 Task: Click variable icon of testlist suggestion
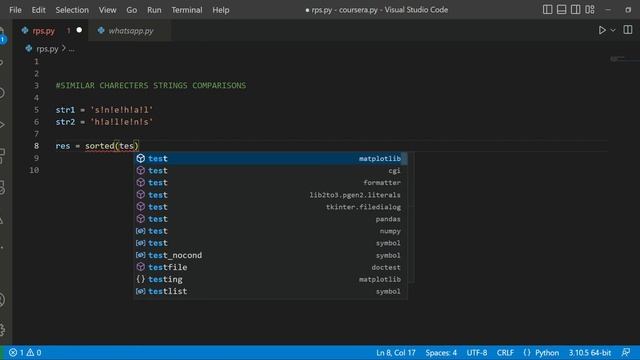click(x=140, y=291)
